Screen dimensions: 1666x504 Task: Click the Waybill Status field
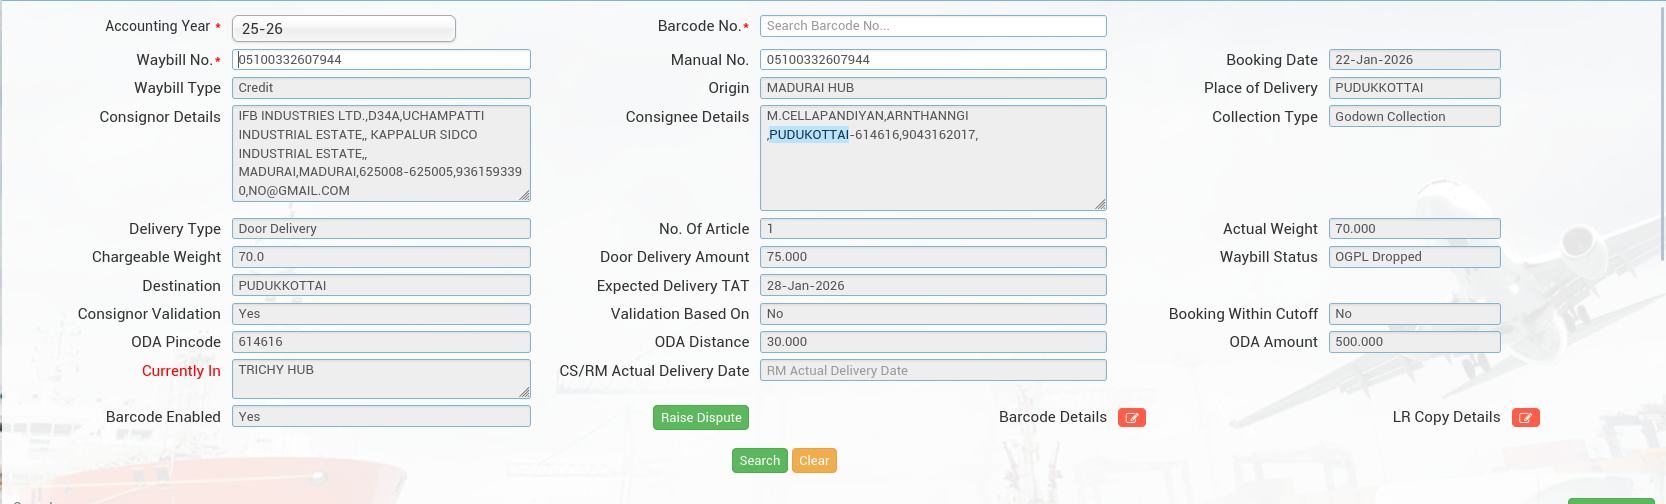(1413, 257)
